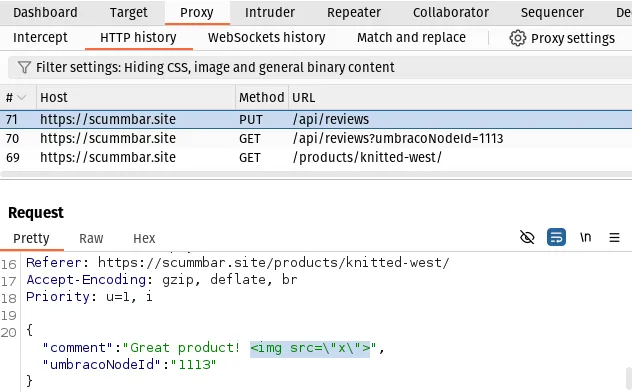Switch request view to Pretty
The height and width of the screenshot is (392, 632).
pyautogui.click(x=31, y=238)
